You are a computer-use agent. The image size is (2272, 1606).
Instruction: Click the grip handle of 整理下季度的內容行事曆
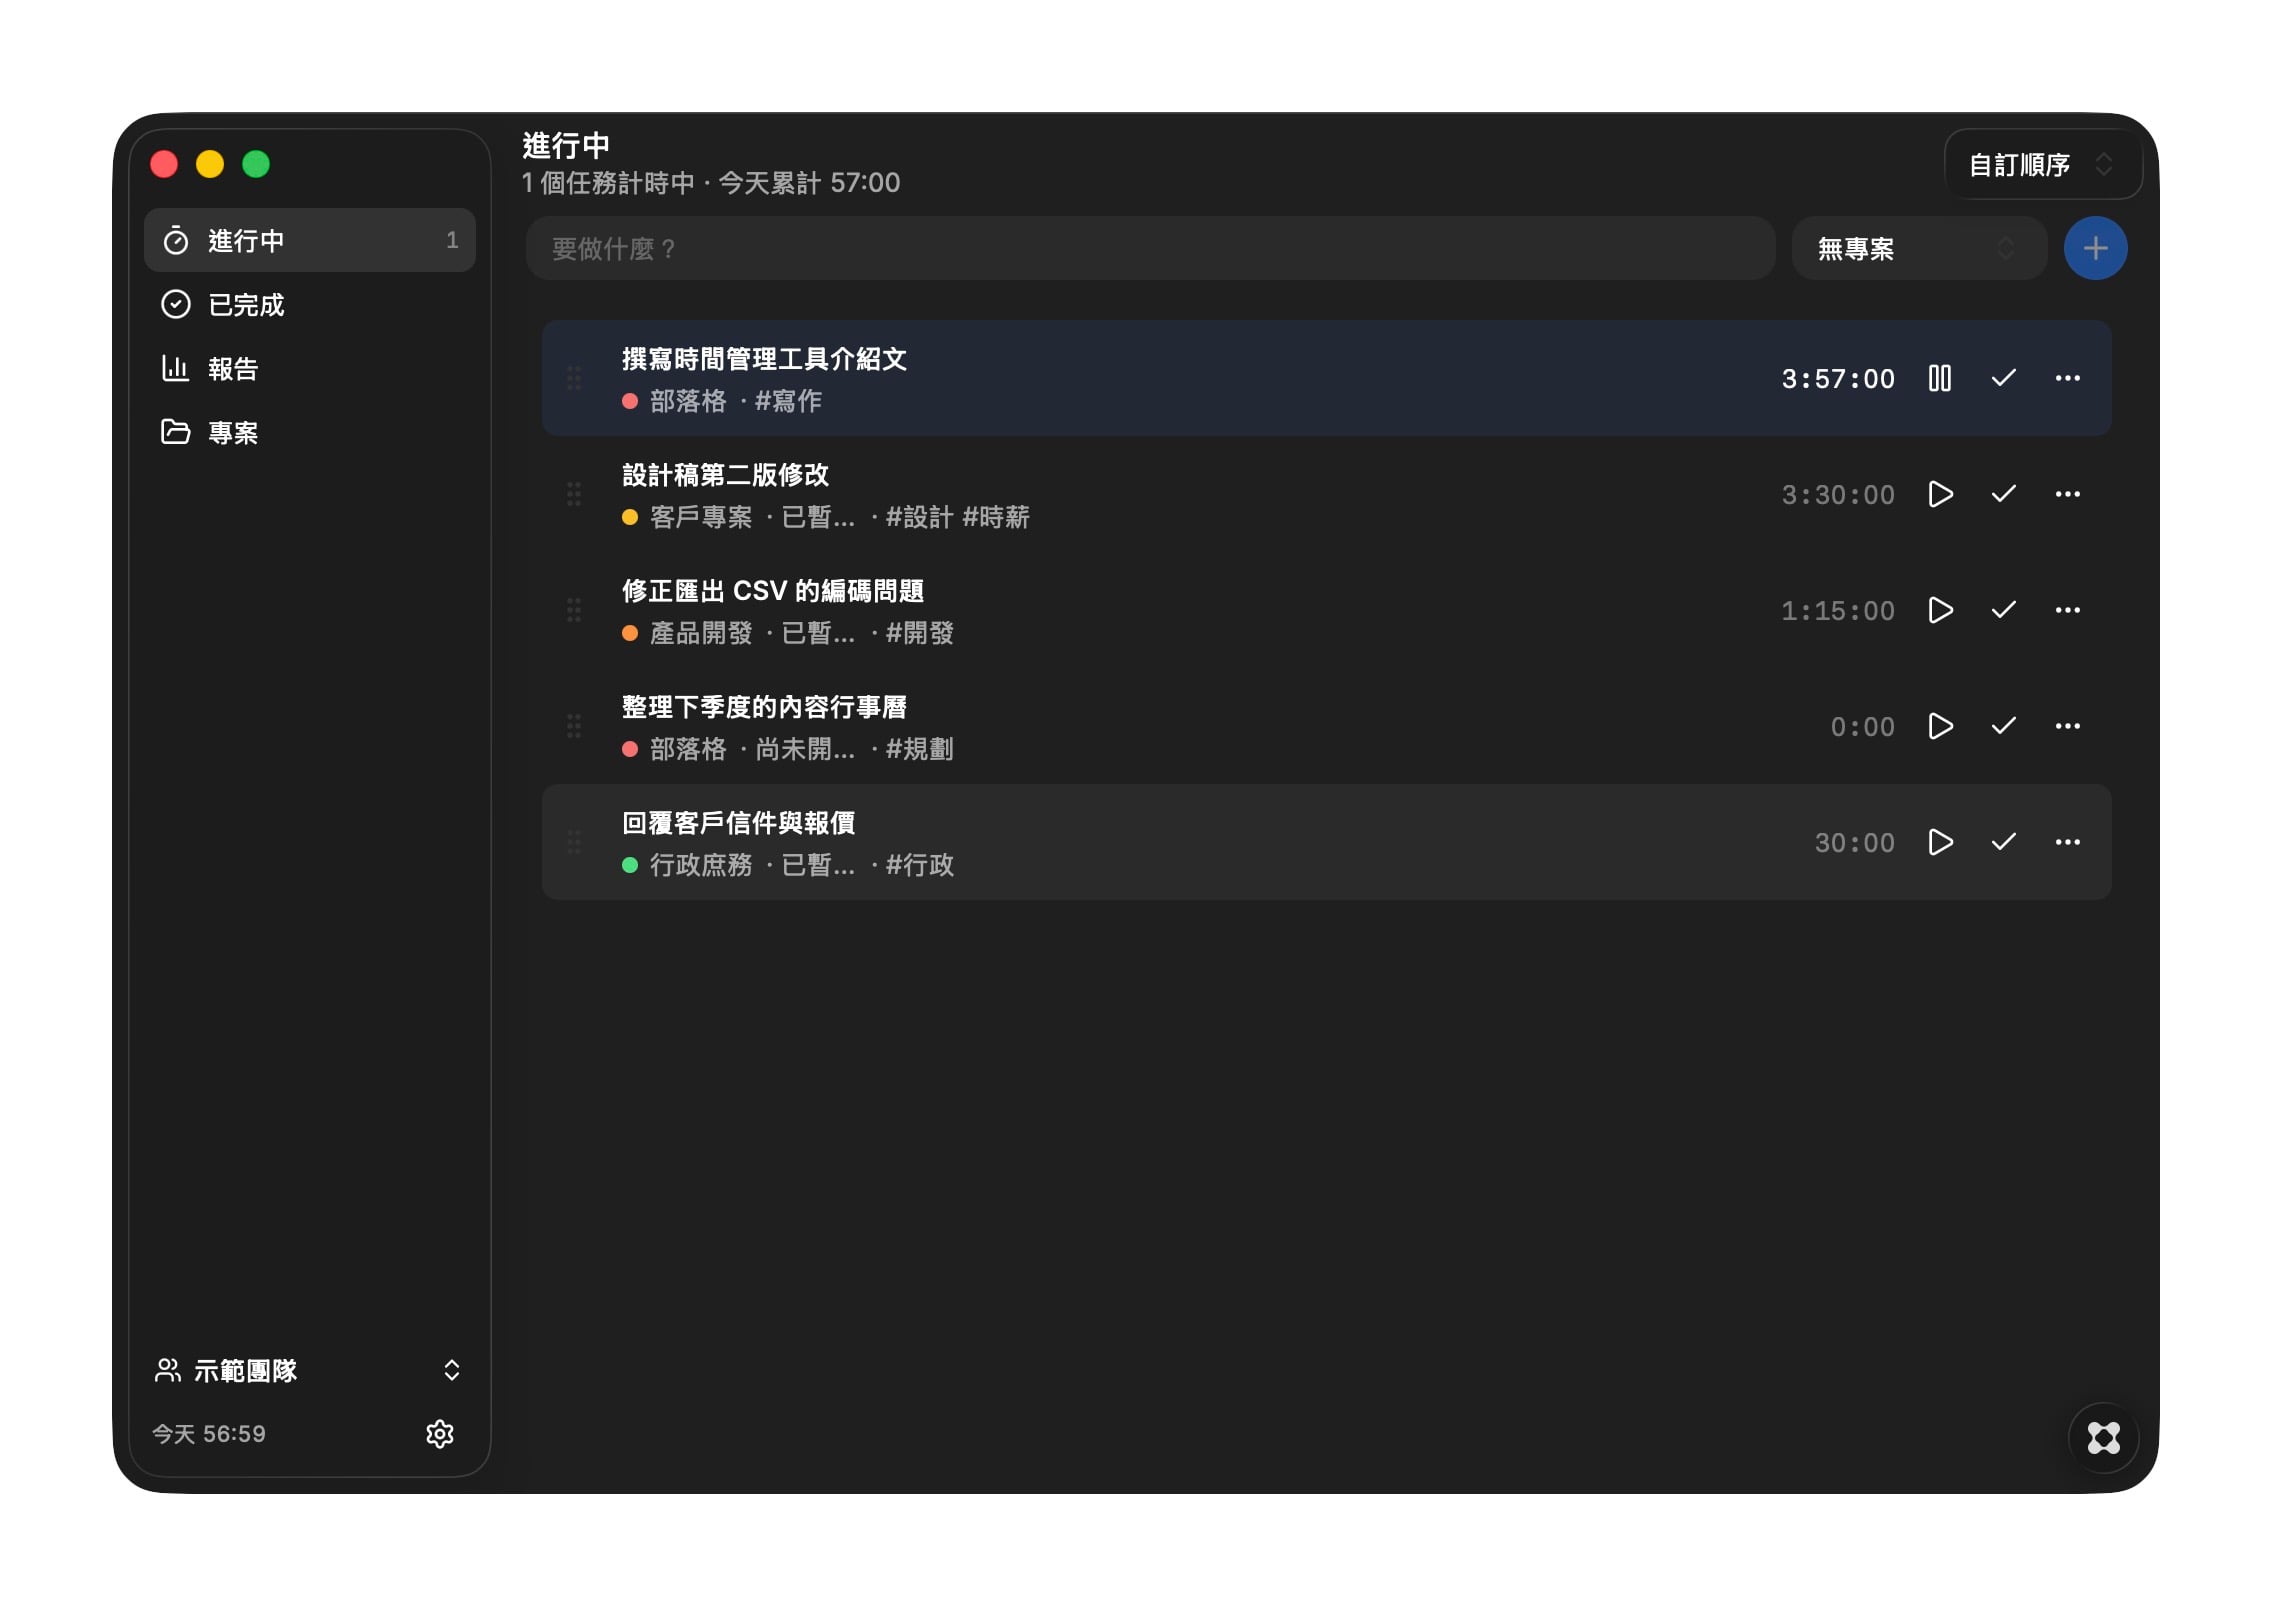click(x=574, y=726)
